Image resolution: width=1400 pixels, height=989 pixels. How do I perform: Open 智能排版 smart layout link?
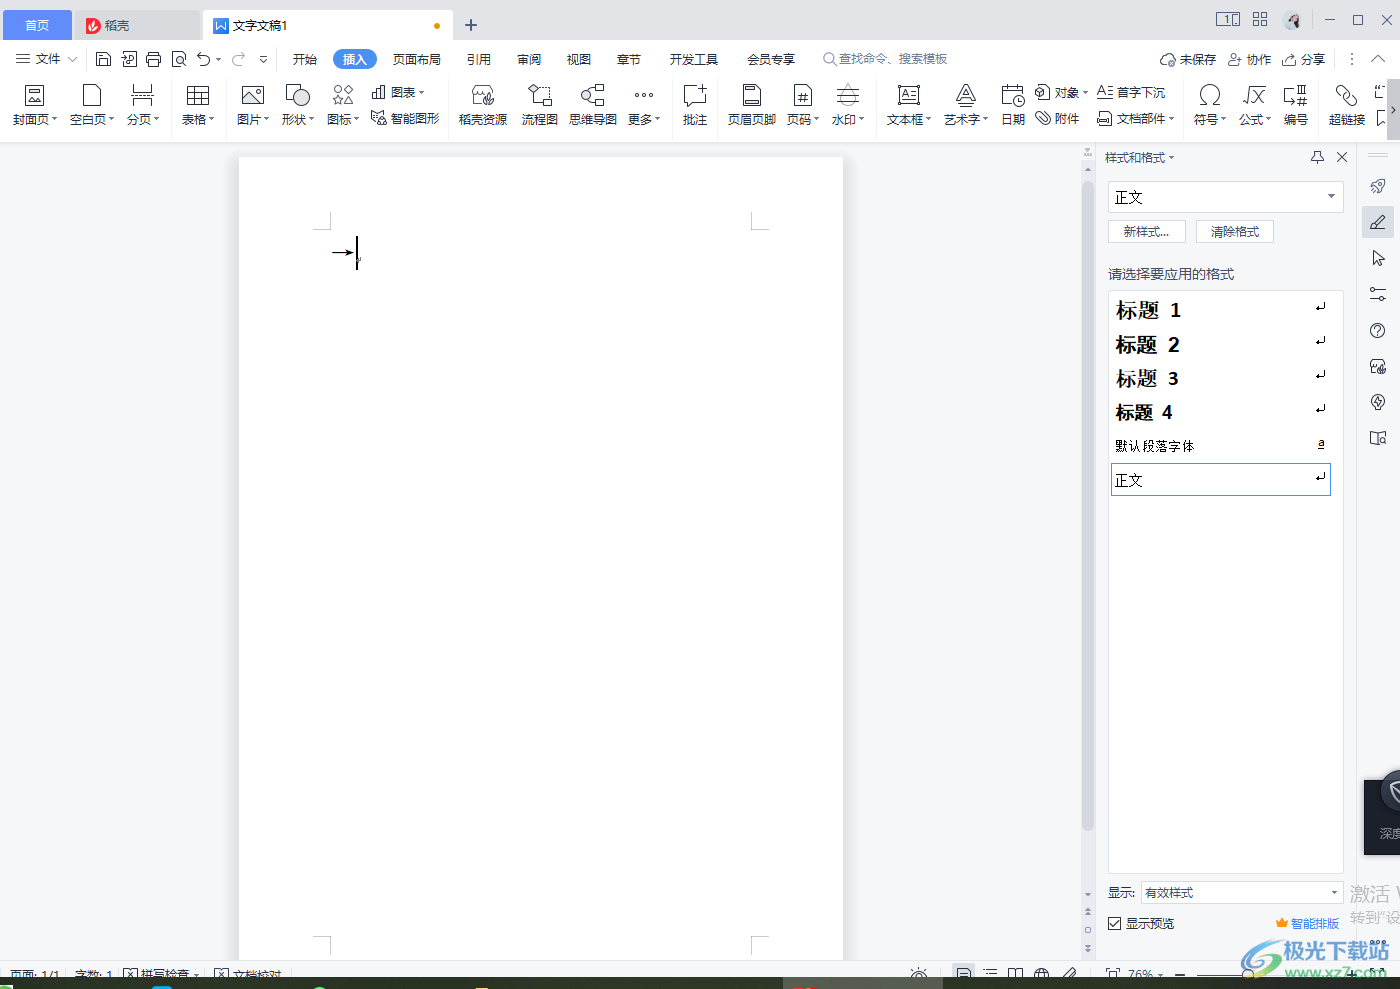point(1307,923)
